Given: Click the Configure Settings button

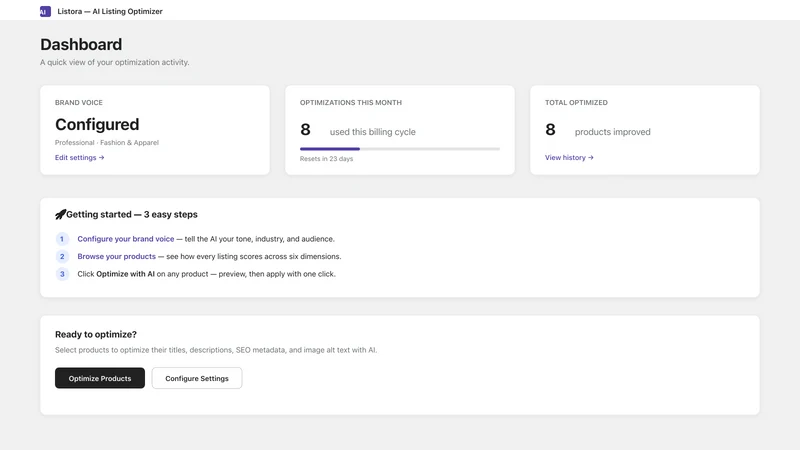Looking at the screenshot, I should 197,378.
